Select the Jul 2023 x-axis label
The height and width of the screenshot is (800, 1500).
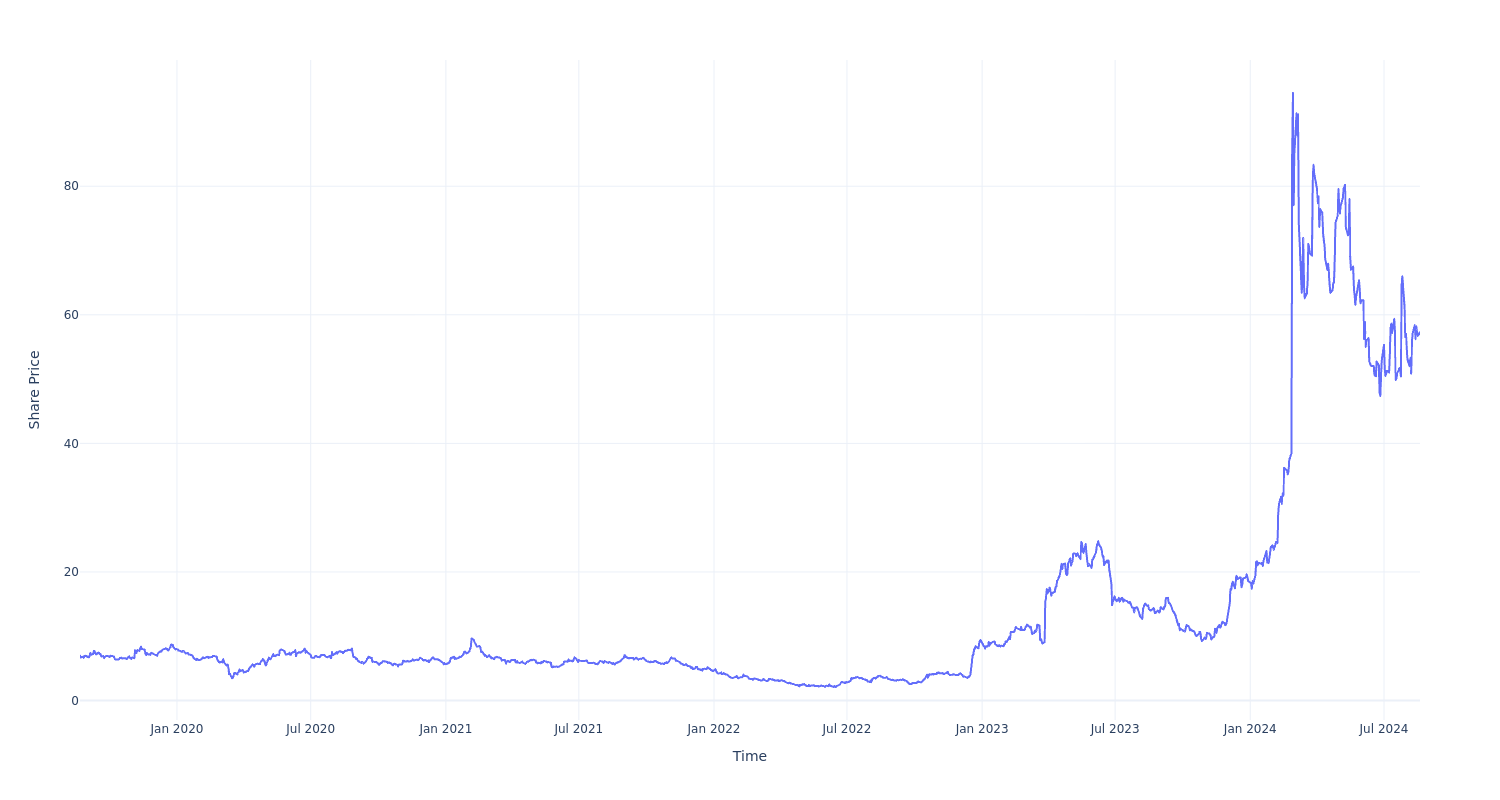pos(1114,729)
